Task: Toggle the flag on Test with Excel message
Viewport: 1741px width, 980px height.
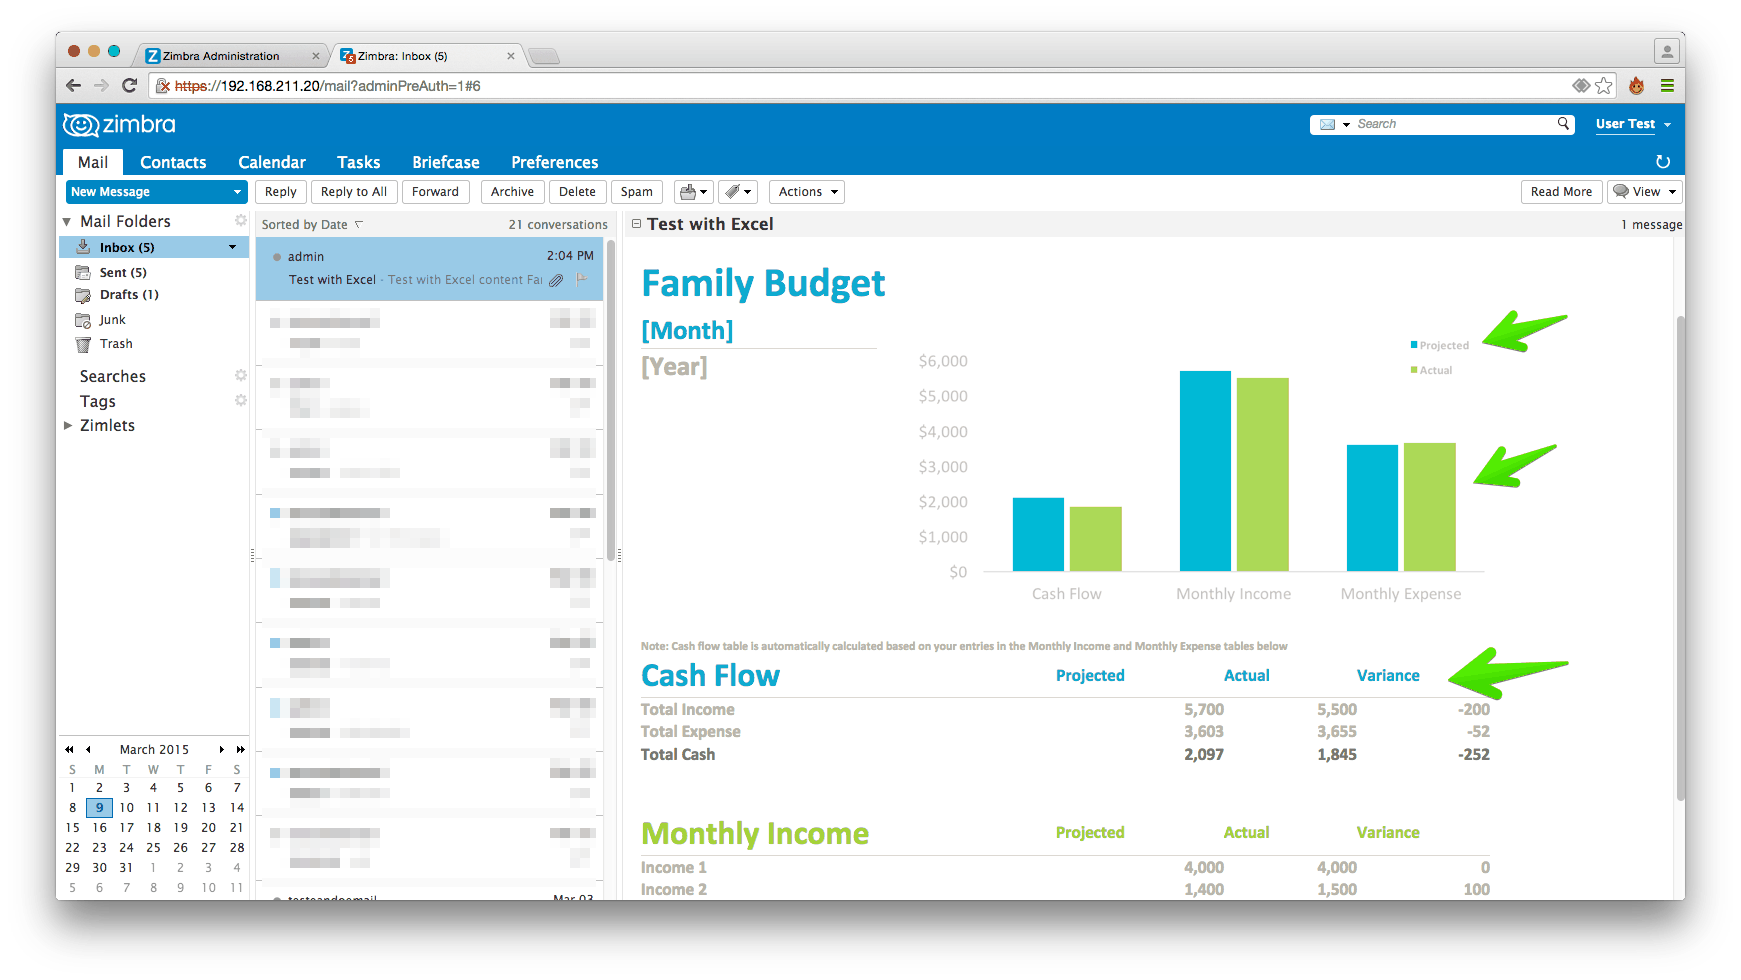Action: (581, 279)
